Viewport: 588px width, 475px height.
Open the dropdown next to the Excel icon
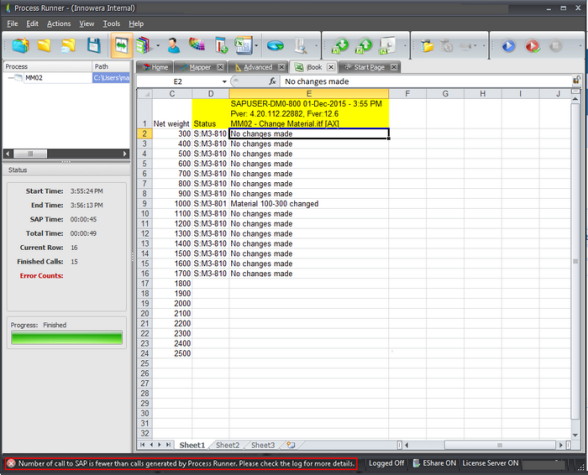point(256,46)
